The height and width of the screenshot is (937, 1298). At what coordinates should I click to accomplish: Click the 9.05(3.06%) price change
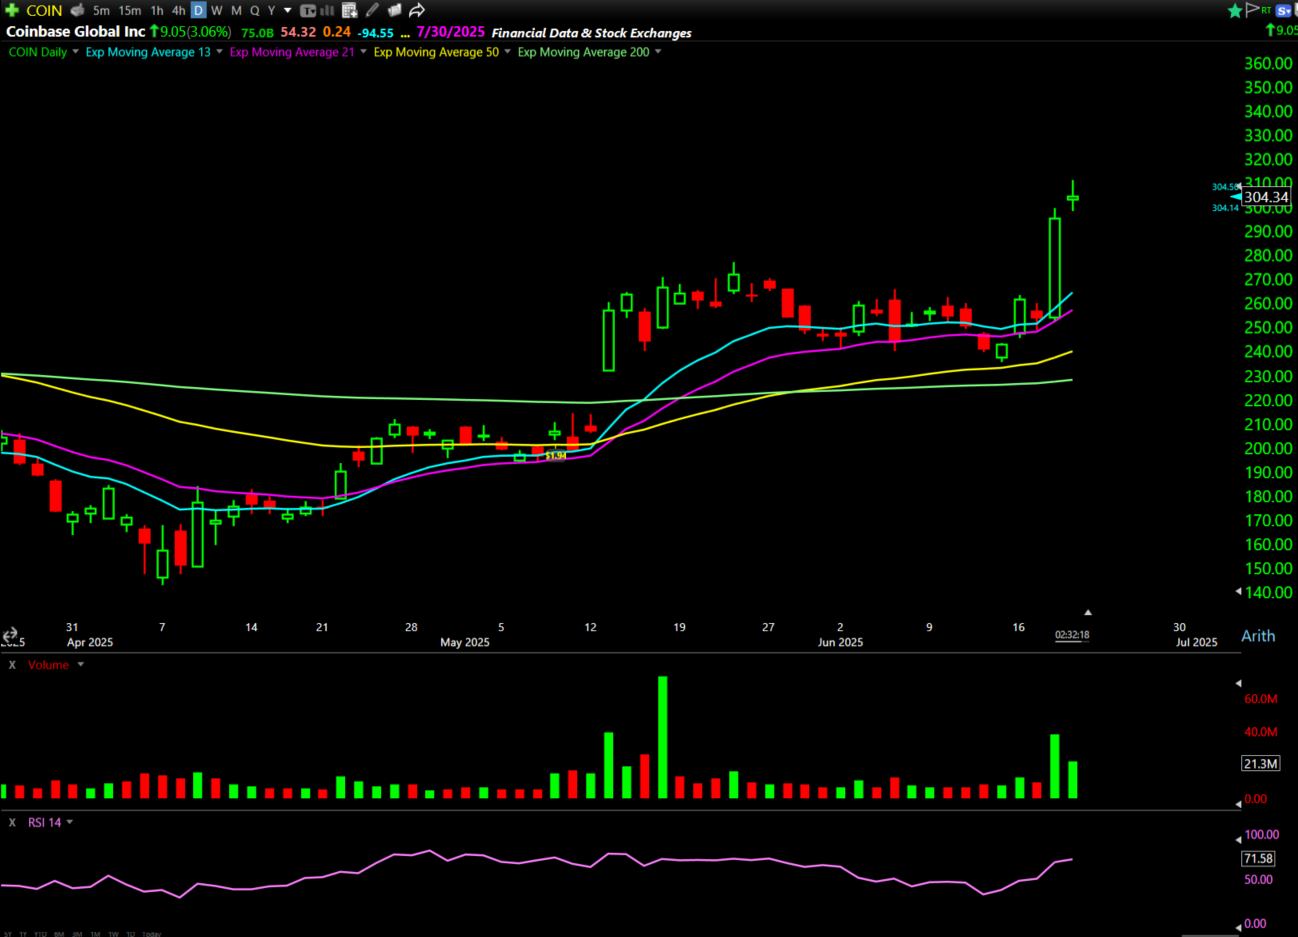(x=195, y=32)
